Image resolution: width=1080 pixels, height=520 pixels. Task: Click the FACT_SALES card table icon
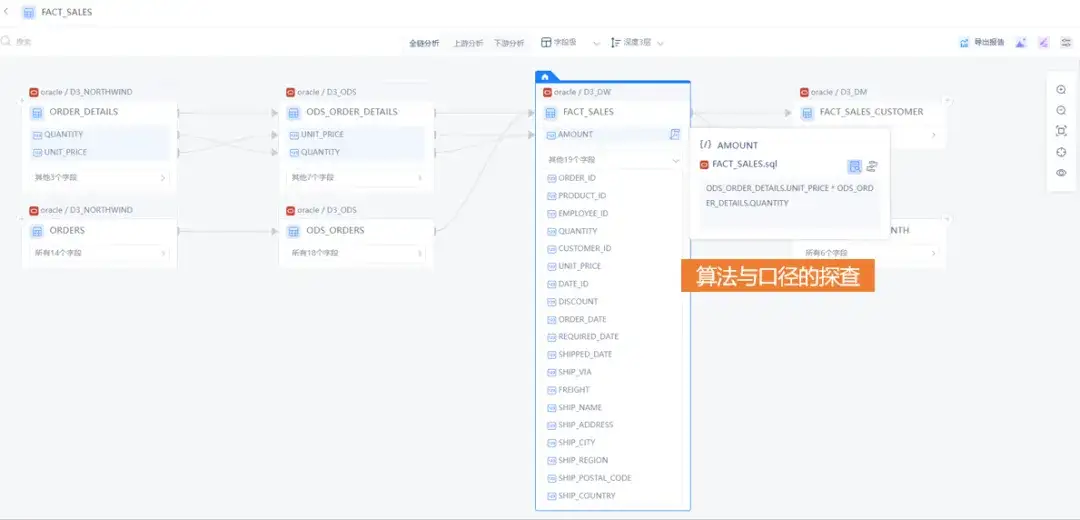550,112
